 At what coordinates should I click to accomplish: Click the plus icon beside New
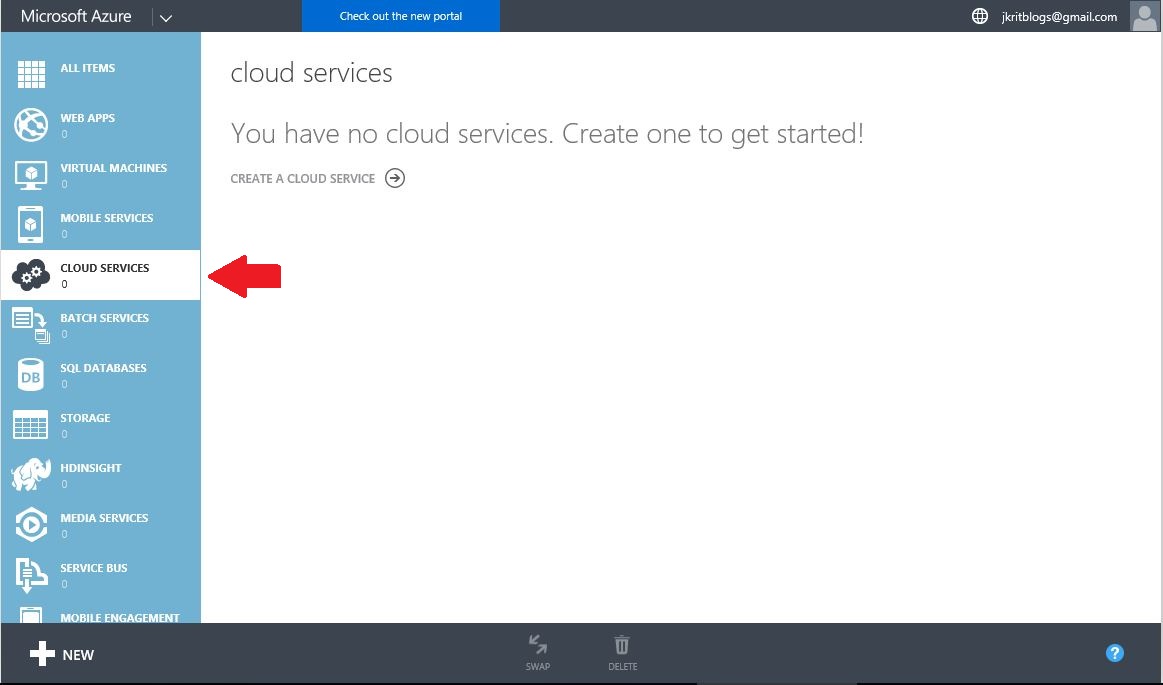[x=42, y=654]
